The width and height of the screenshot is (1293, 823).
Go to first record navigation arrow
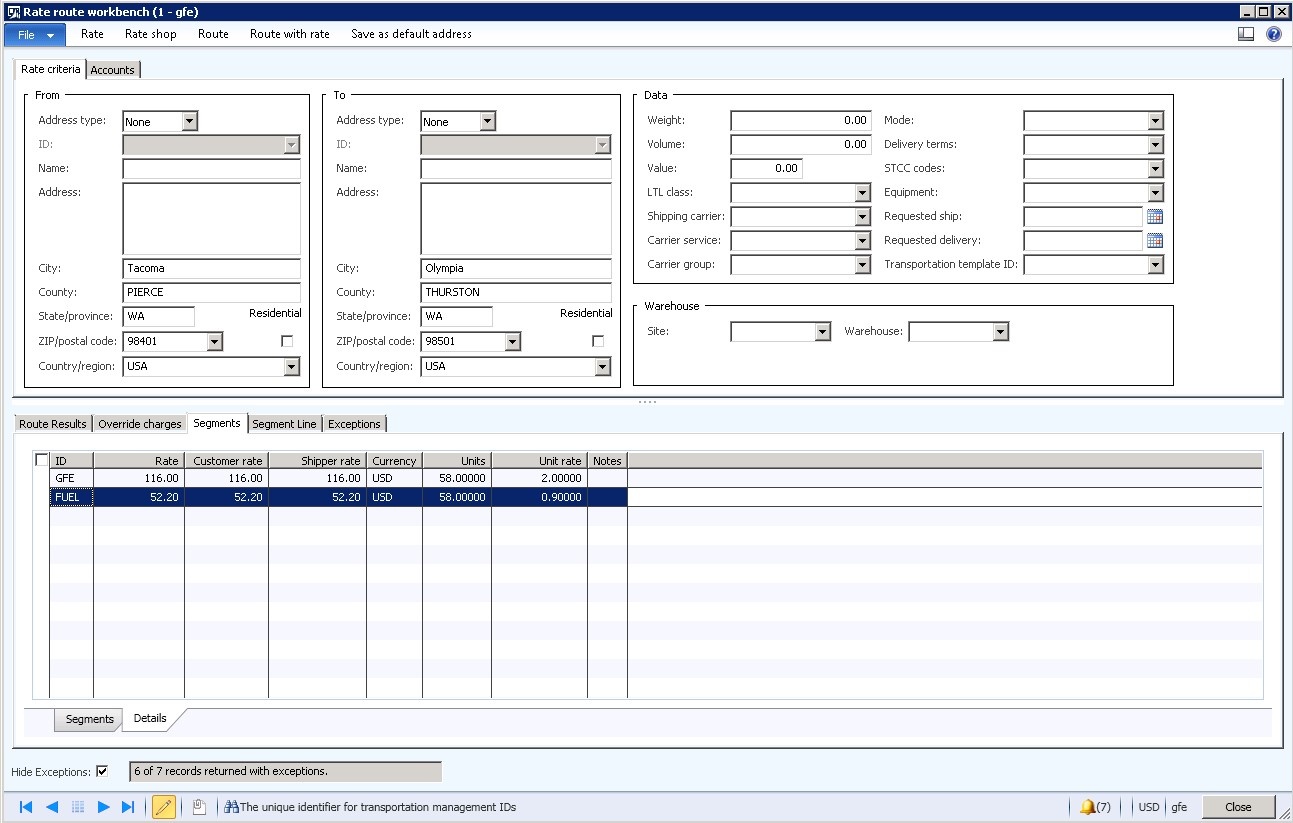(x=26, y=807)
